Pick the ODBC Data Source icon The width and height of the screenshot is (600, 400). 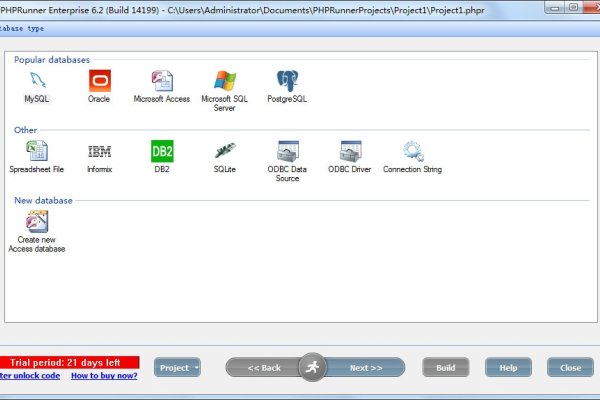pyautogui.click(x=288, y=152)
